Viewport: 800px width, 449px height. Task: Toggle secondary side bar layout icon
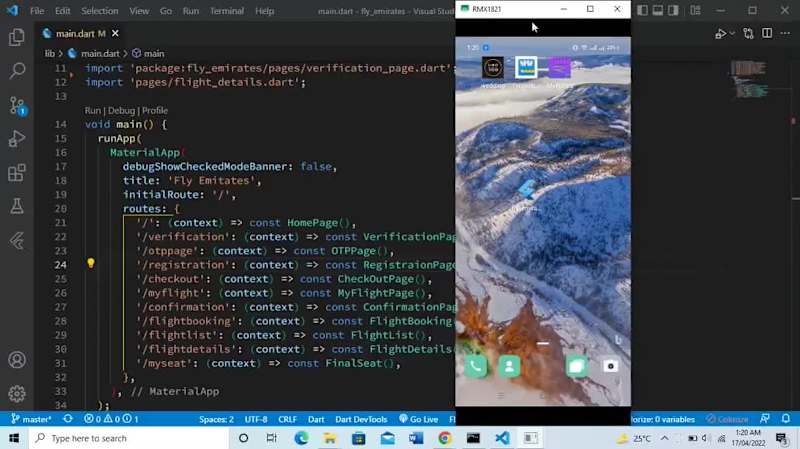tap(673, 10)
